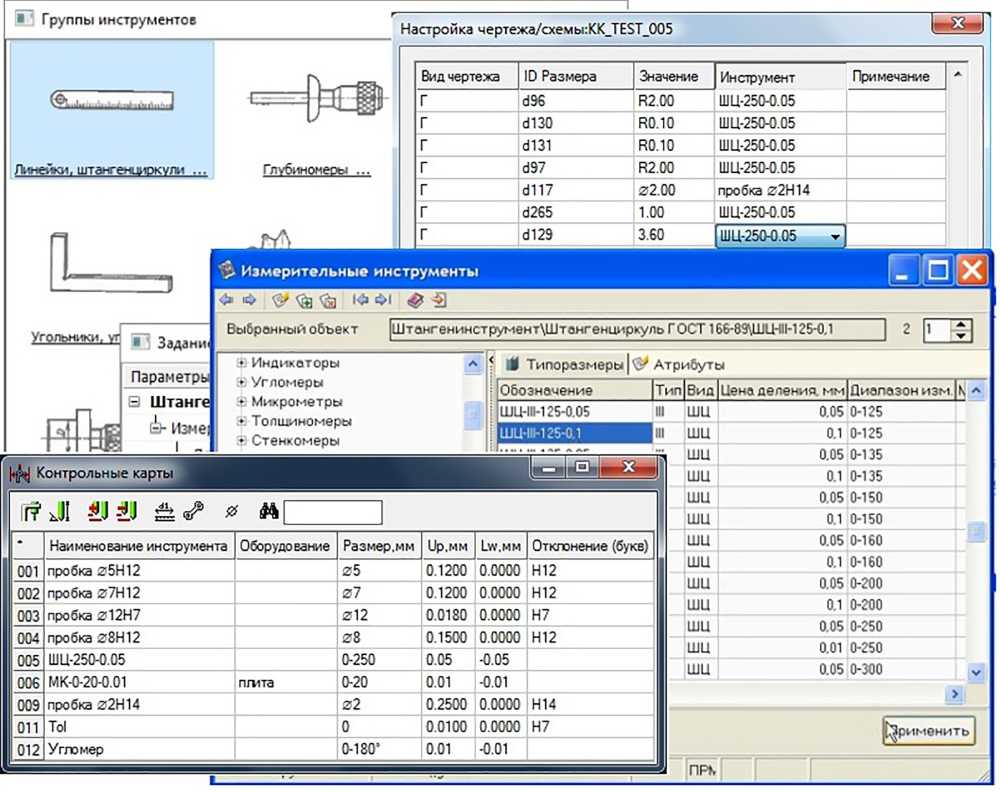Switch to the Типоразмеры tab
This screenshot has width=1000, height=791.
[565, 364]
